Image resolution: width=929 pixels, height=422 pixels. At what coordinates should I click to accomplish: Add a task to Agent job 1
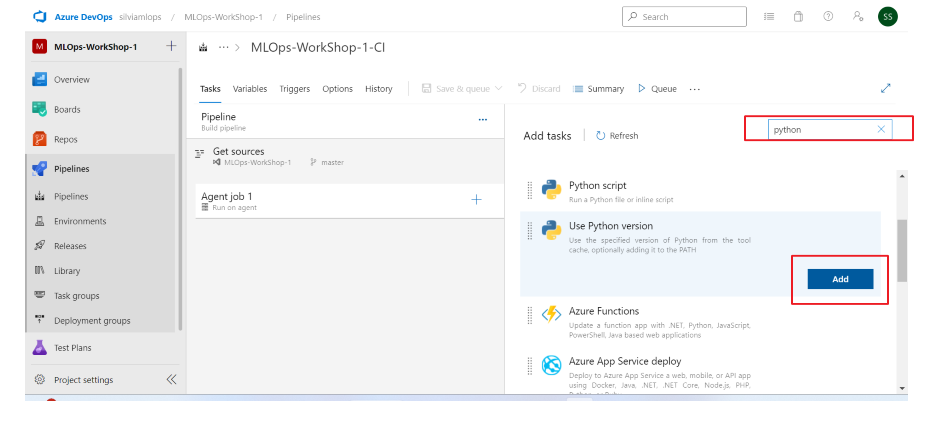coord(476,200)
